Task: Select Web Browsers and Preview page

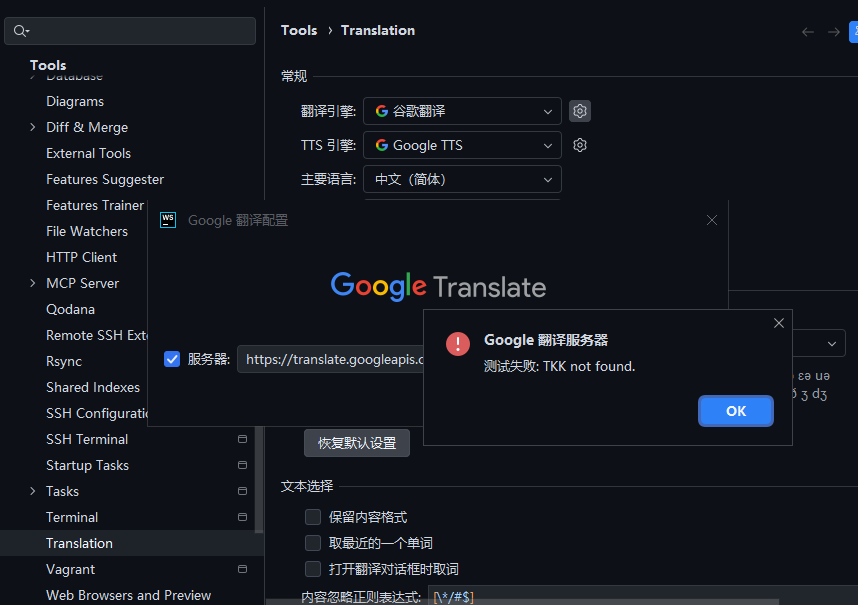Action: pyautogui.click(x=129, y=595)
